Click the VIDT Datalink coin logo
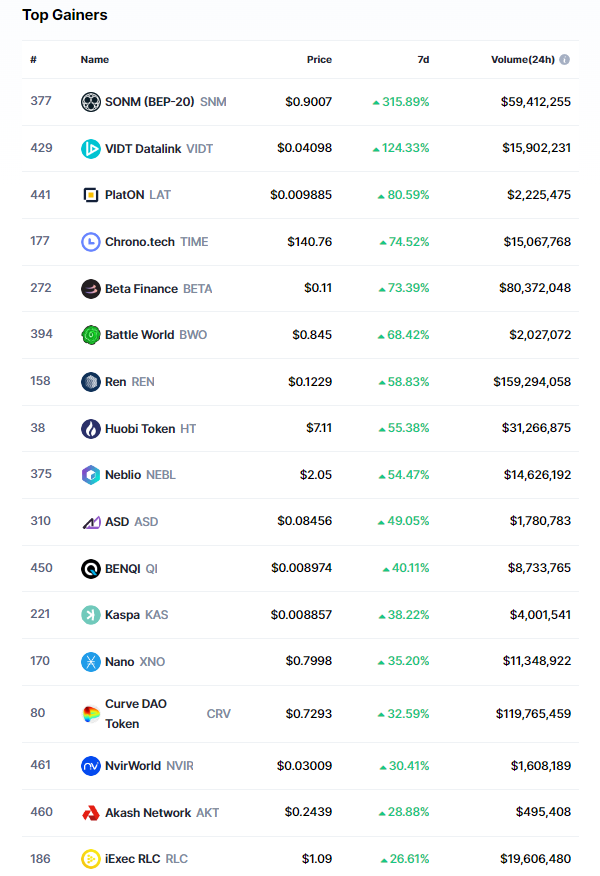Image resolution: width=600 pixels, height=876 pixels. click(x=91, y=149)
